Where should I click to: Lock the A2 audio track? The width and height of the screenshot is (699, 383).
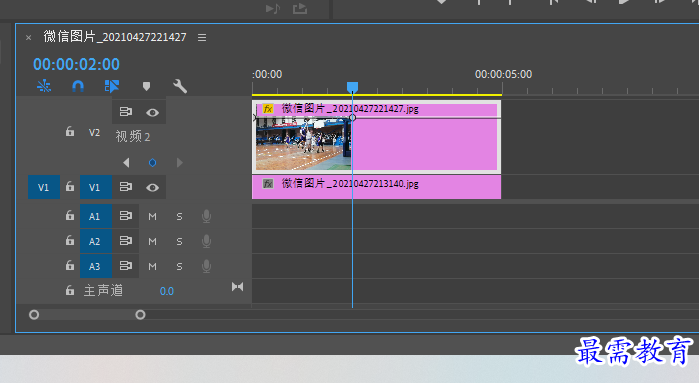[70, 240]
